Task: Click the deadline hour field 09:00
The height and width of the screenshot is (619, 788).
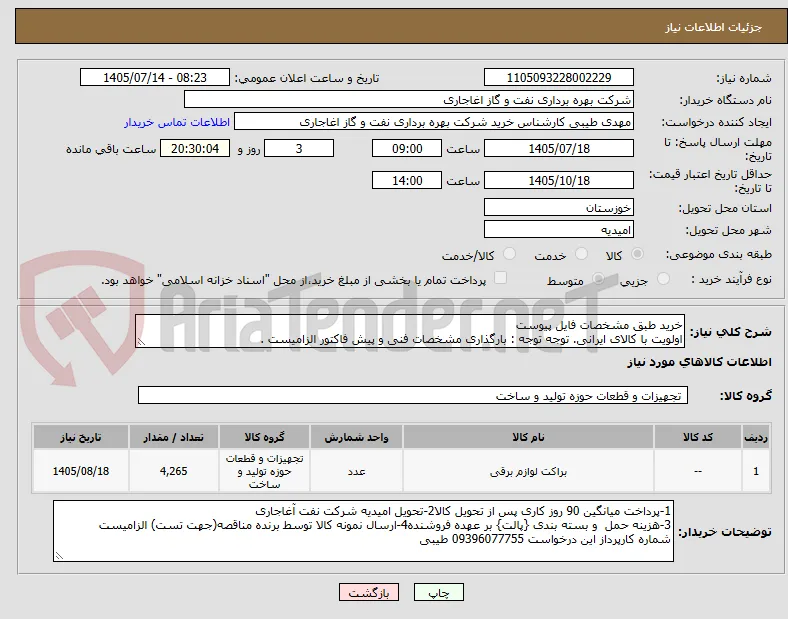Action: click(407, 149)
